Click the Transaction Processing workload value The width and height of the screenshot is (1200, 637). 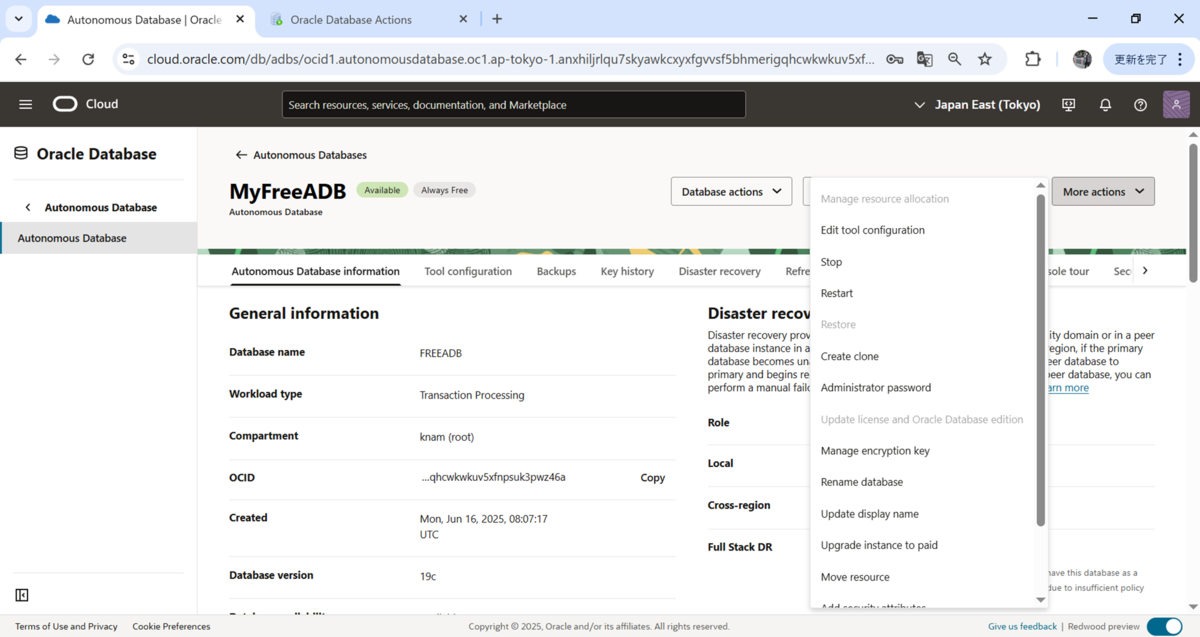tap(472, 395)
